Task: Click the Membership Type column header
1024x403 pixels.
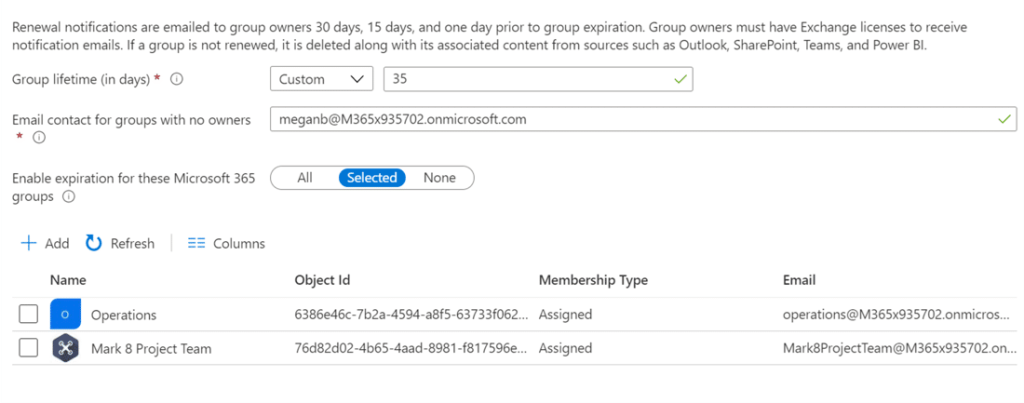Action: coord(593,280)
